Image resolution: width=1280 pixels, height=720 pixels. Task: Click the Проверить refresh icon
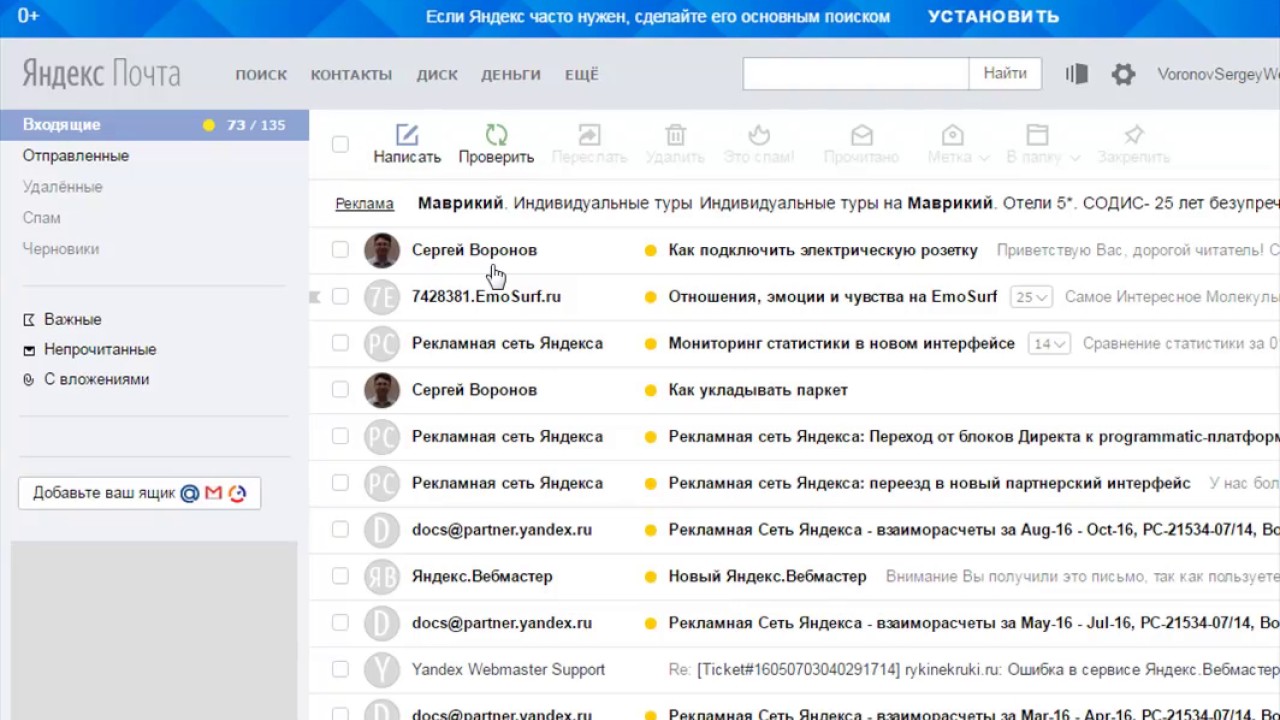[496, 135]
